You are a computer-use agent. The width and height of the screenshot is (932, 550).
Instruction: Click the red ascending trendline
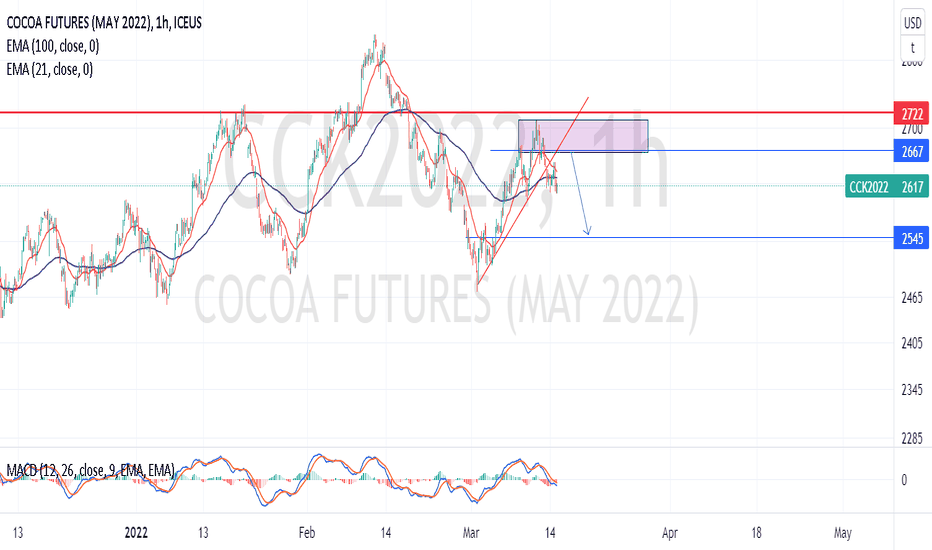[533, 194]
